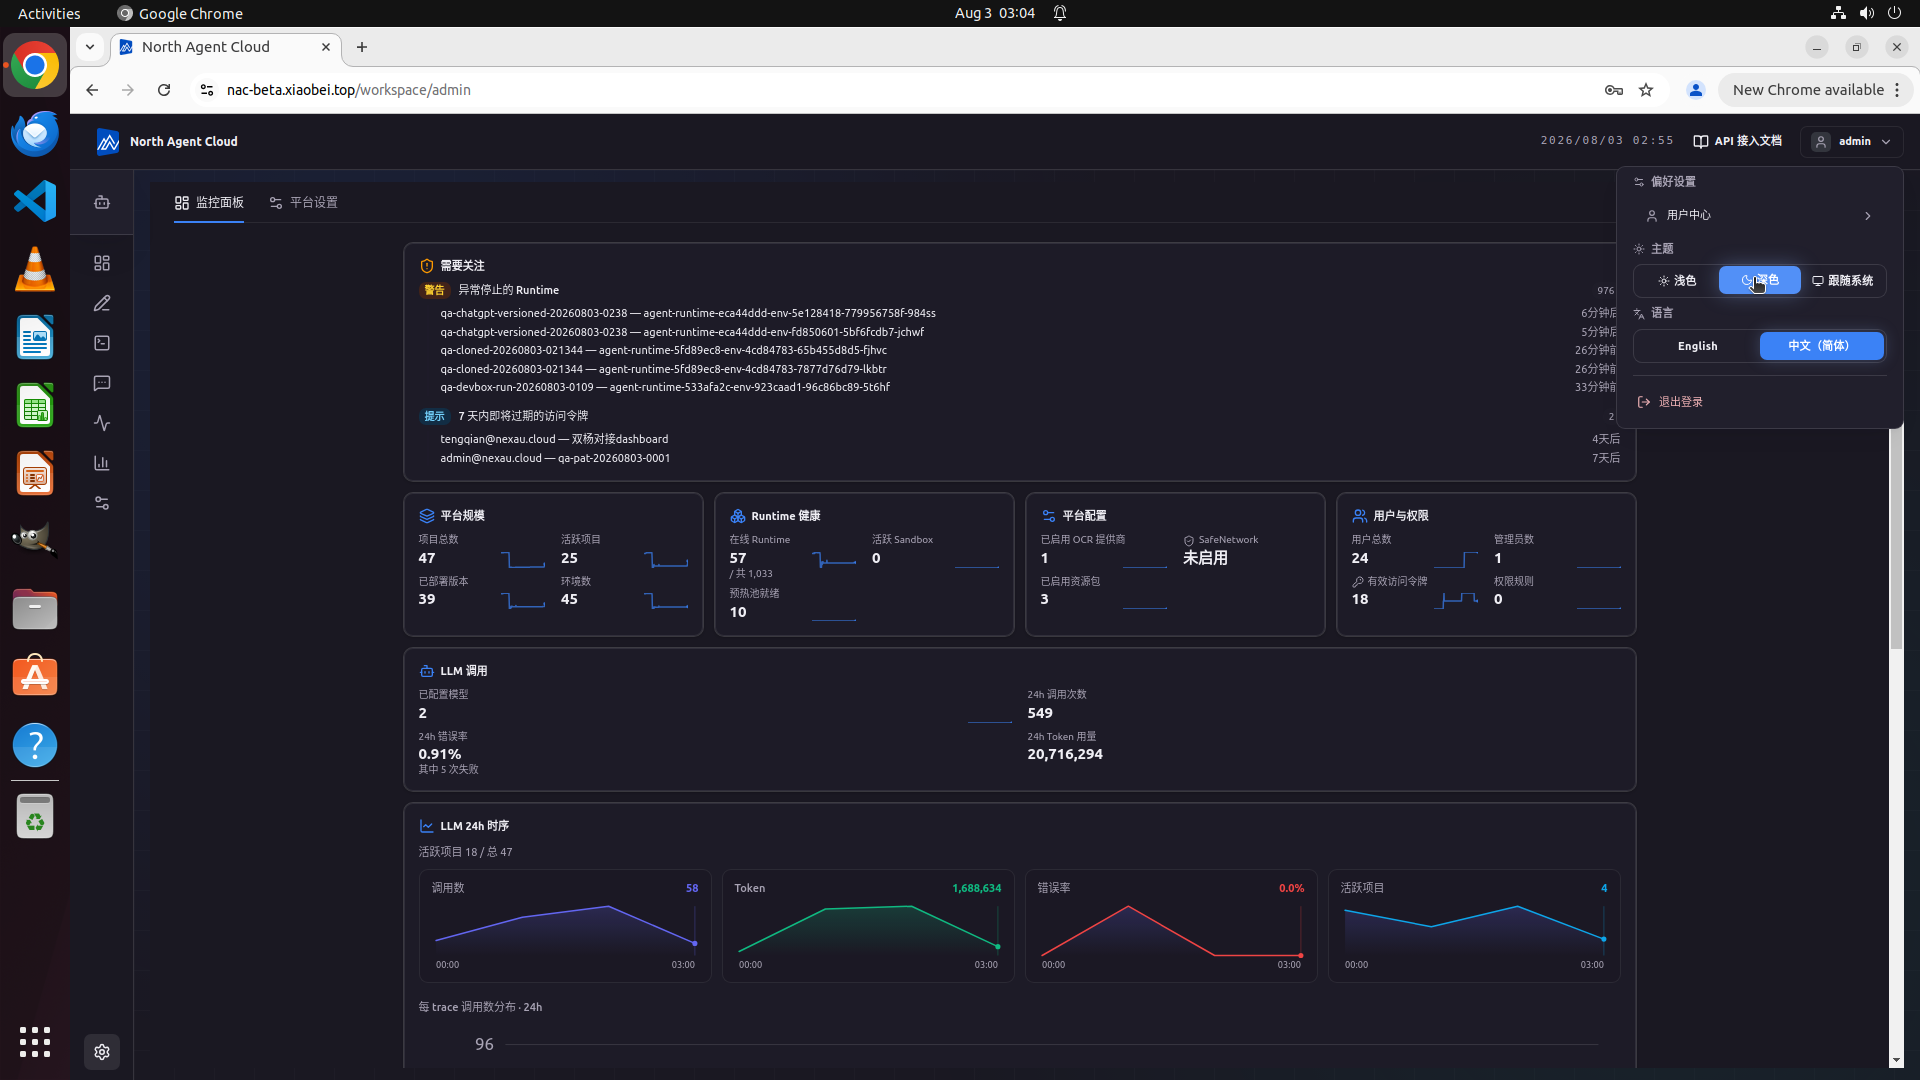
Task: Show all applications grid
Action: tap(35, 1042)
